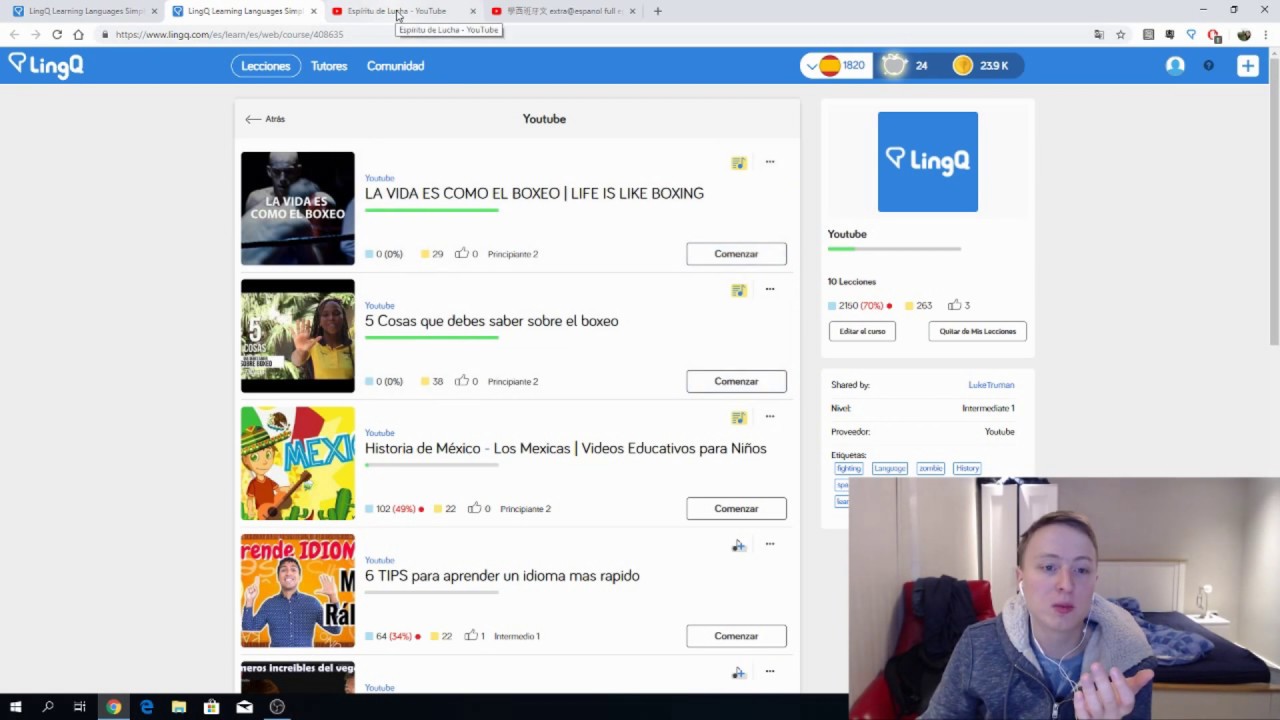
Task: Open the Historia de México thumbnail
Action: tap(297, 463)
